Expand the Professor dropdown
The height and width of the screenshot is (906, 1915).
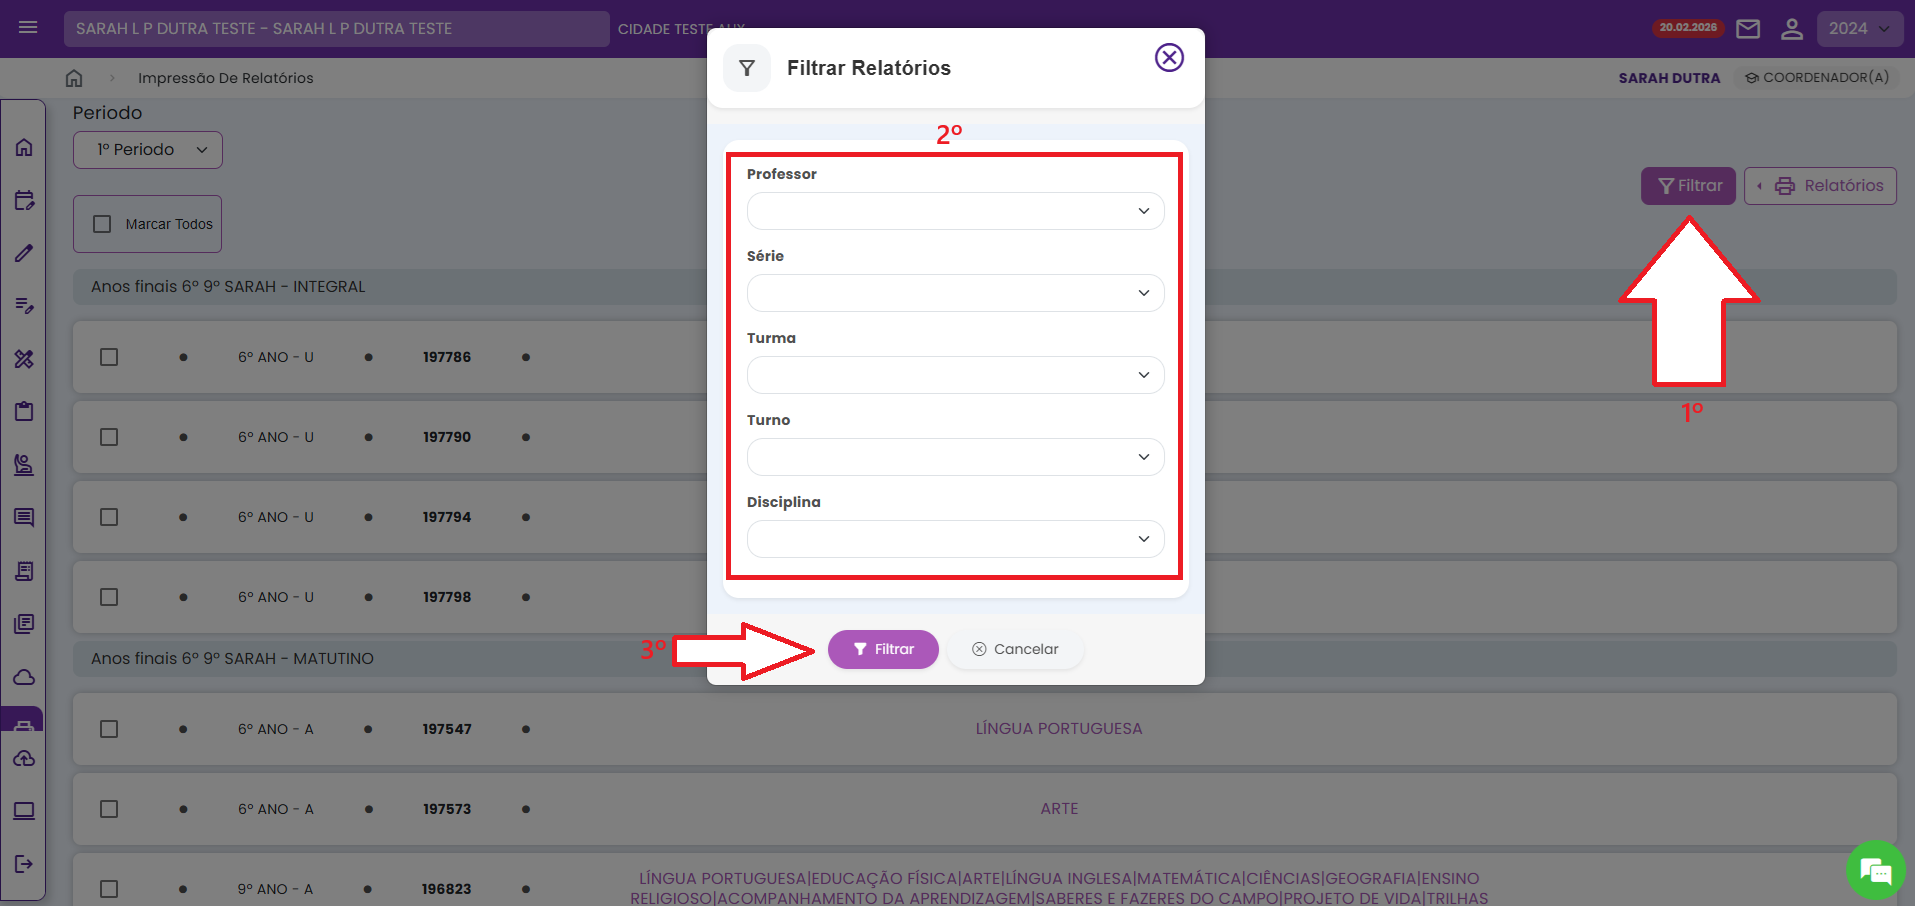(x=955, y=211)
